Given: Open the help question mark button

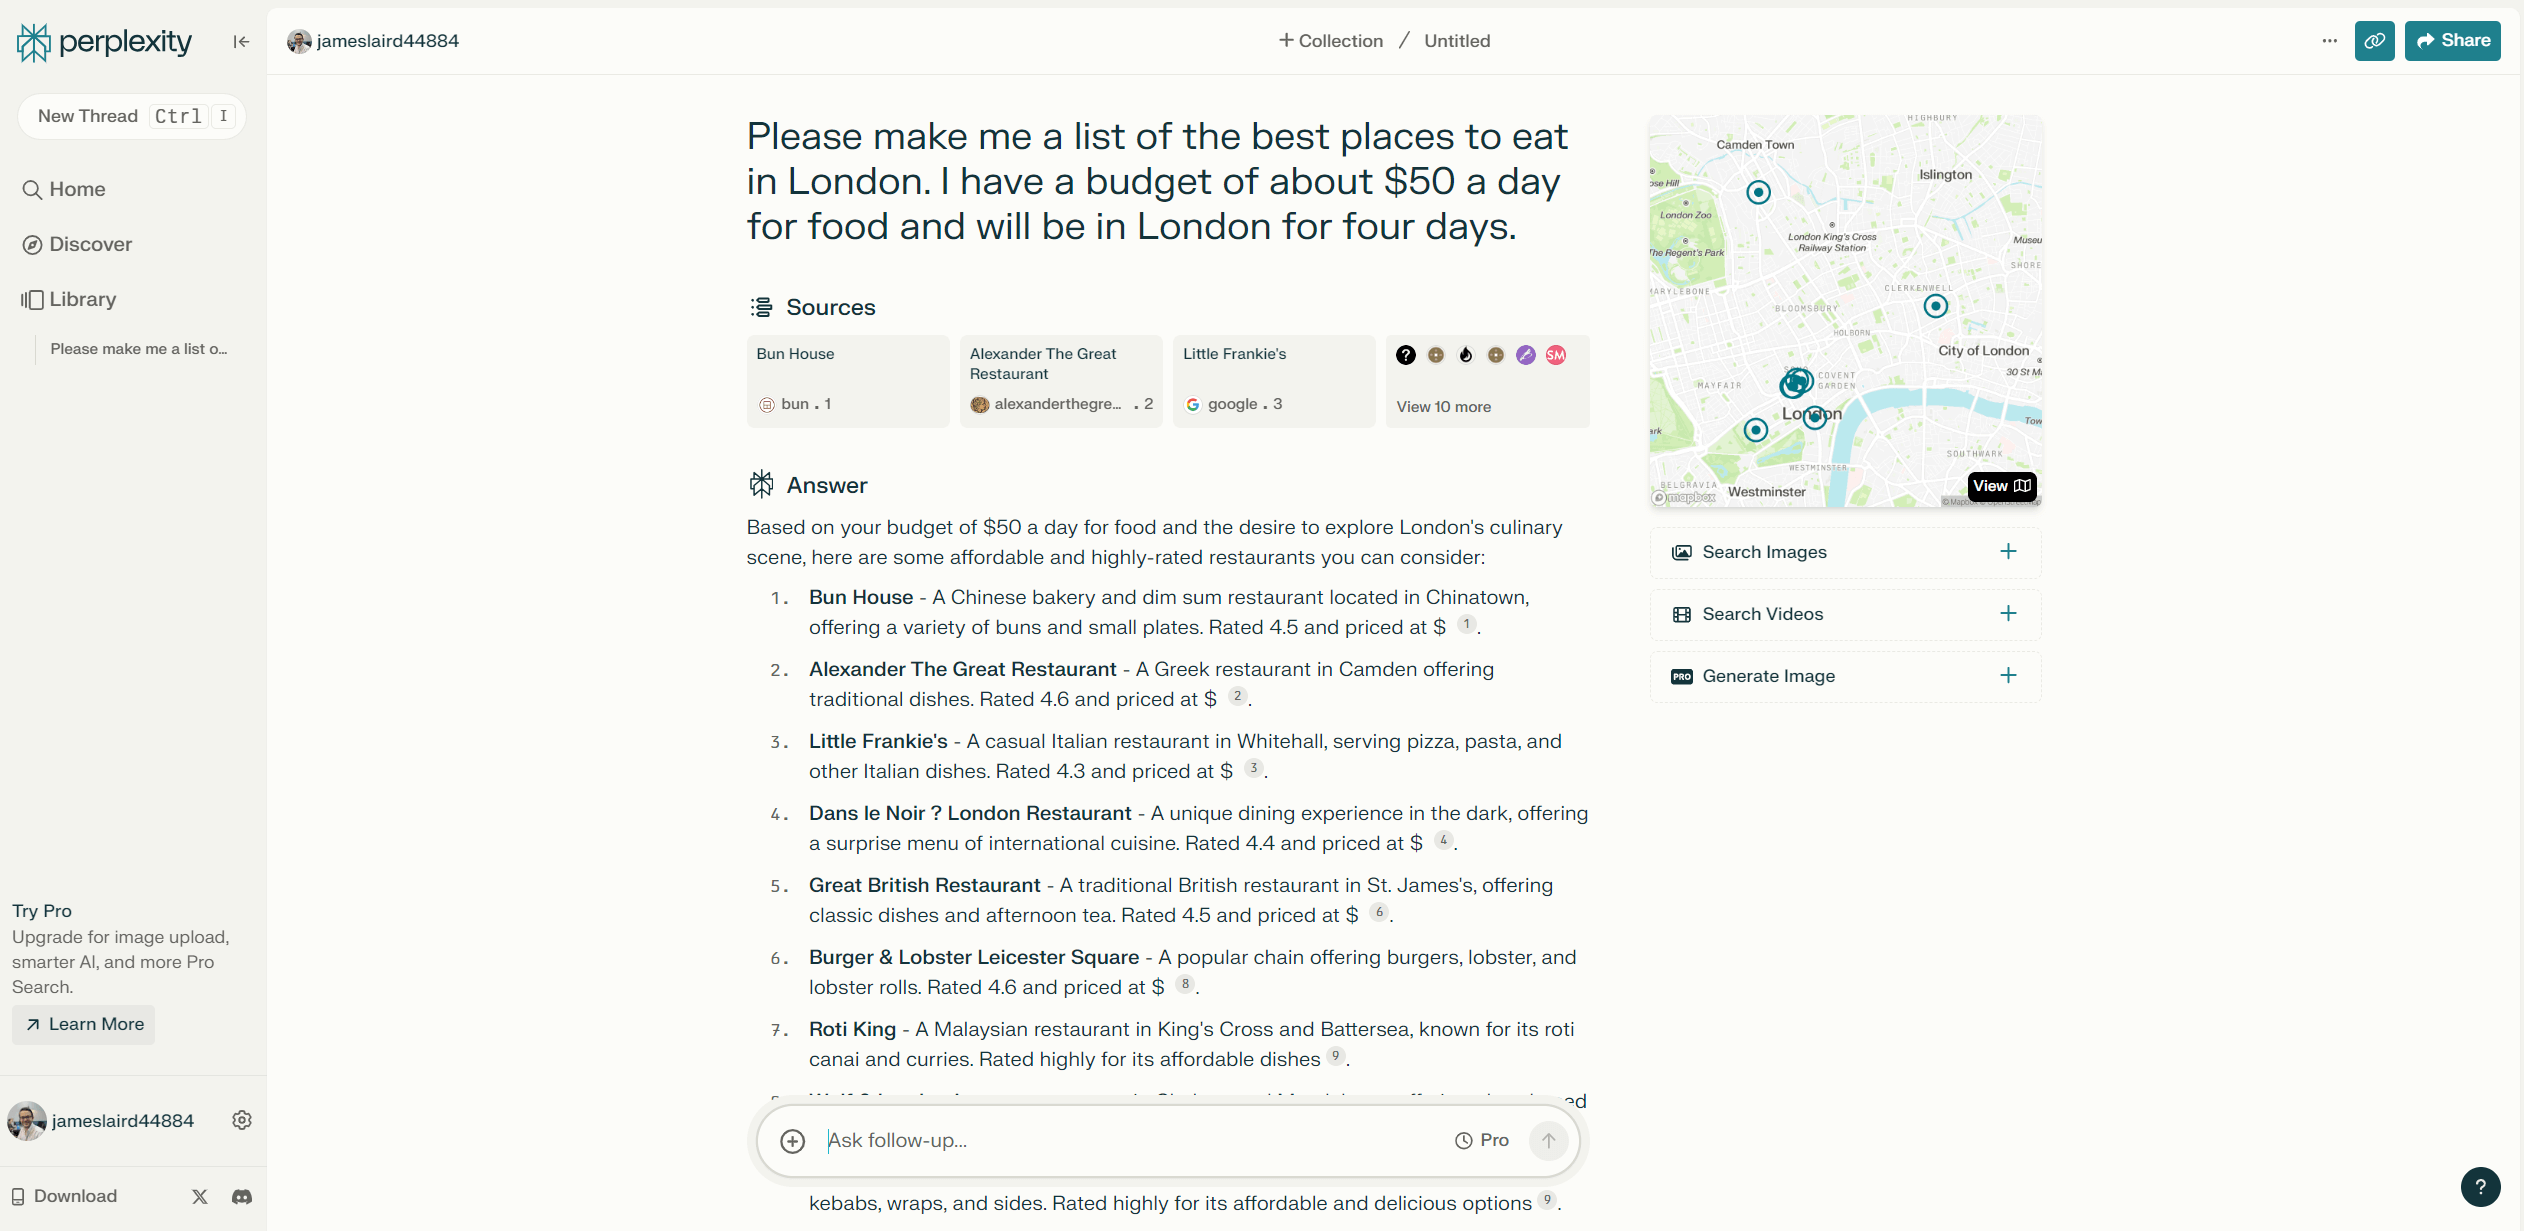Looking at the screenshot, I should pos(2480,1187).
